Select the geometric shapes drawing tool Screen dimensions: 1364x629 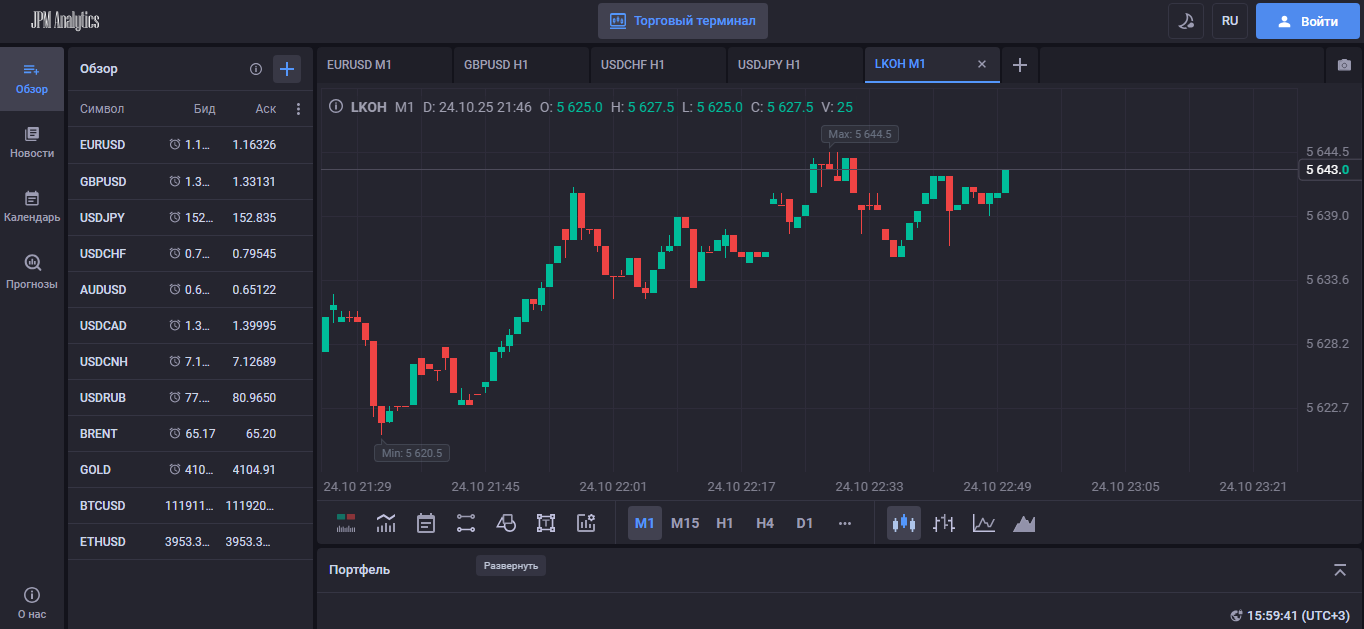click(506, 523)
